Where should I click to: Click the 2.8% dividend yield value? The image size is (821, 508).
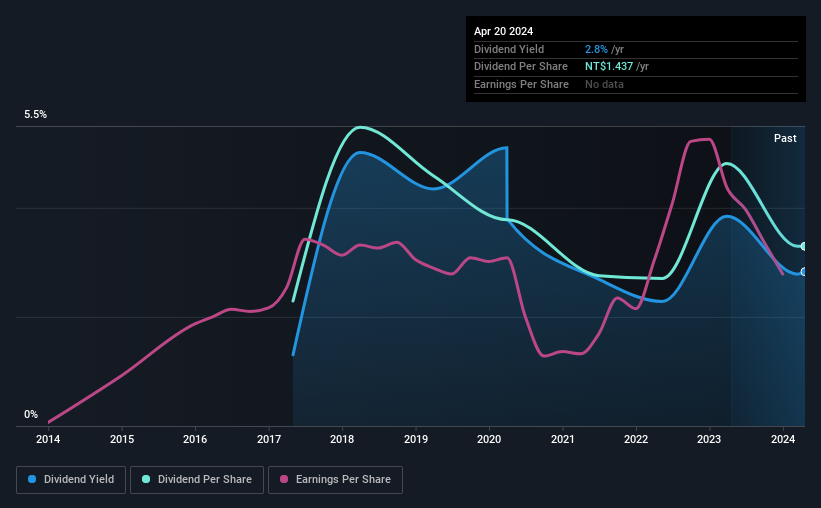pyautogui.click(x=596, y=49)
